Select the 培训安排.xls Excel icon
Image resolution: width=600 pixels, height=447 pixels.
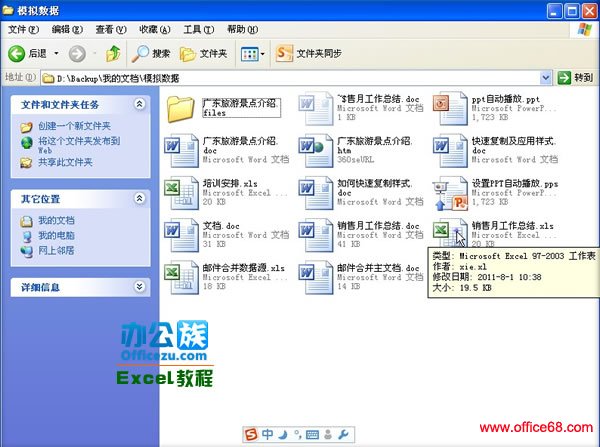181,193
